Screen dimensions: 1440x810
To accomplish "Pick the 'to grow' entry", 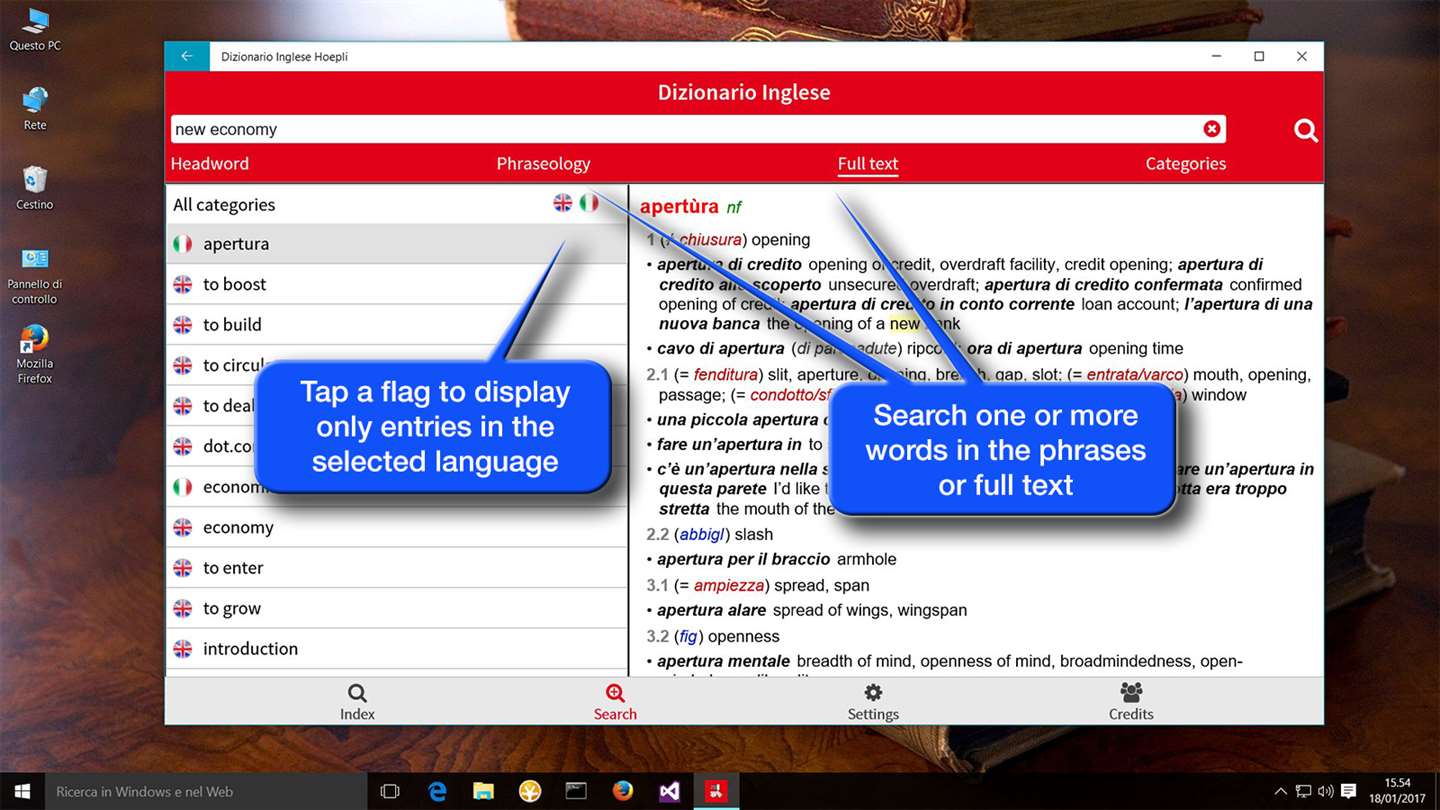I will point(396,608).
